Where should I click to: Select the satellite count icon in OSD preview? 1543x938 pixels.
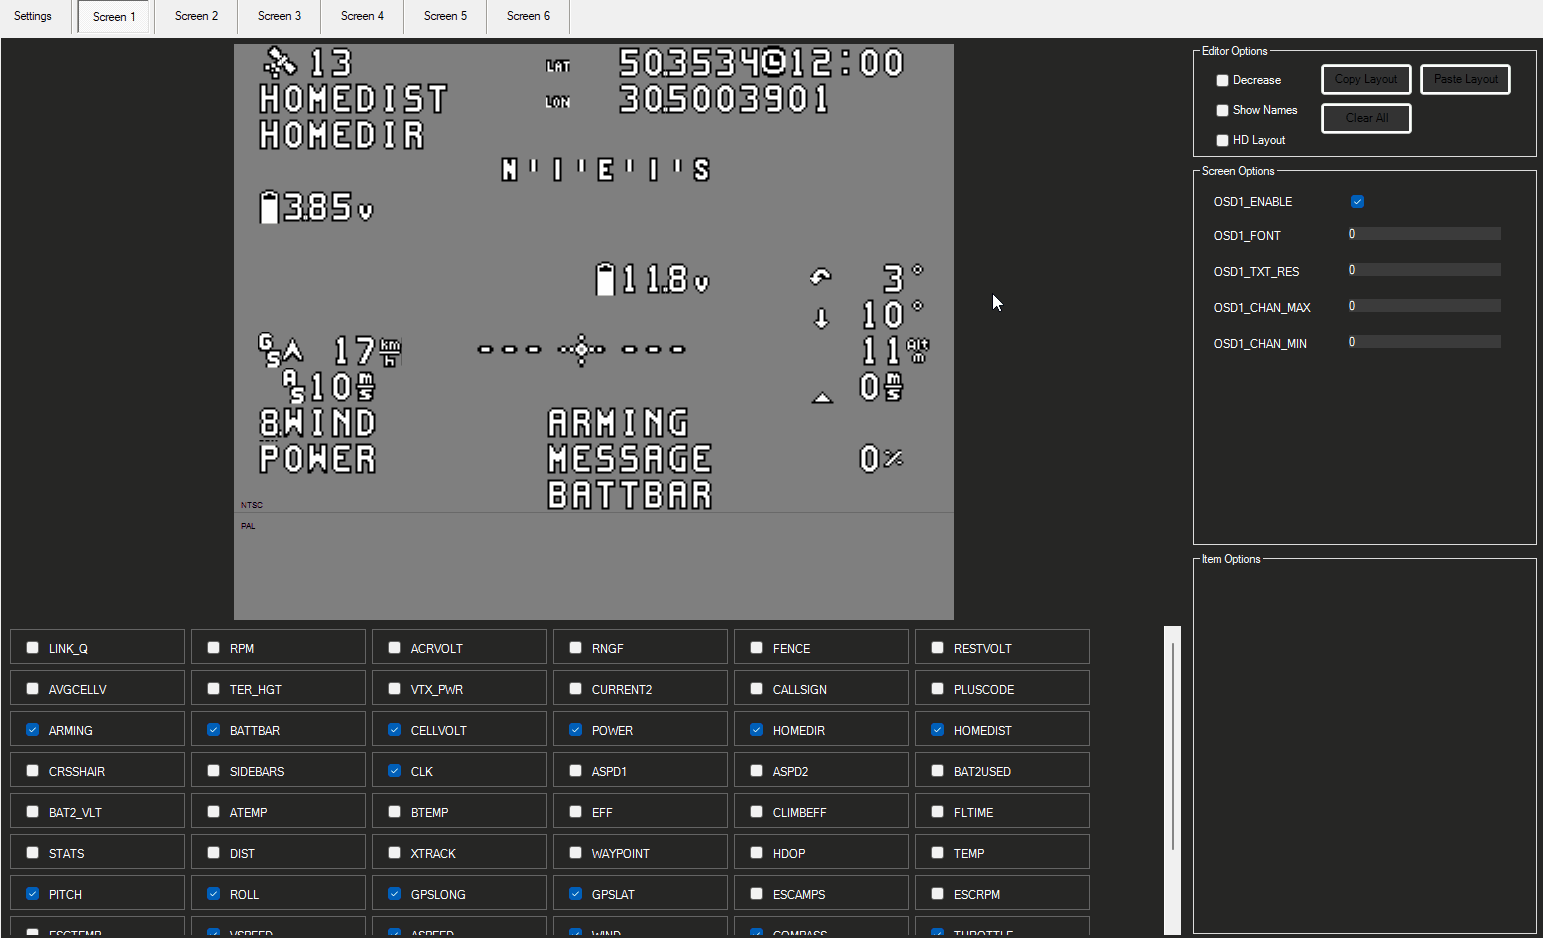click(x=280, y=63)
